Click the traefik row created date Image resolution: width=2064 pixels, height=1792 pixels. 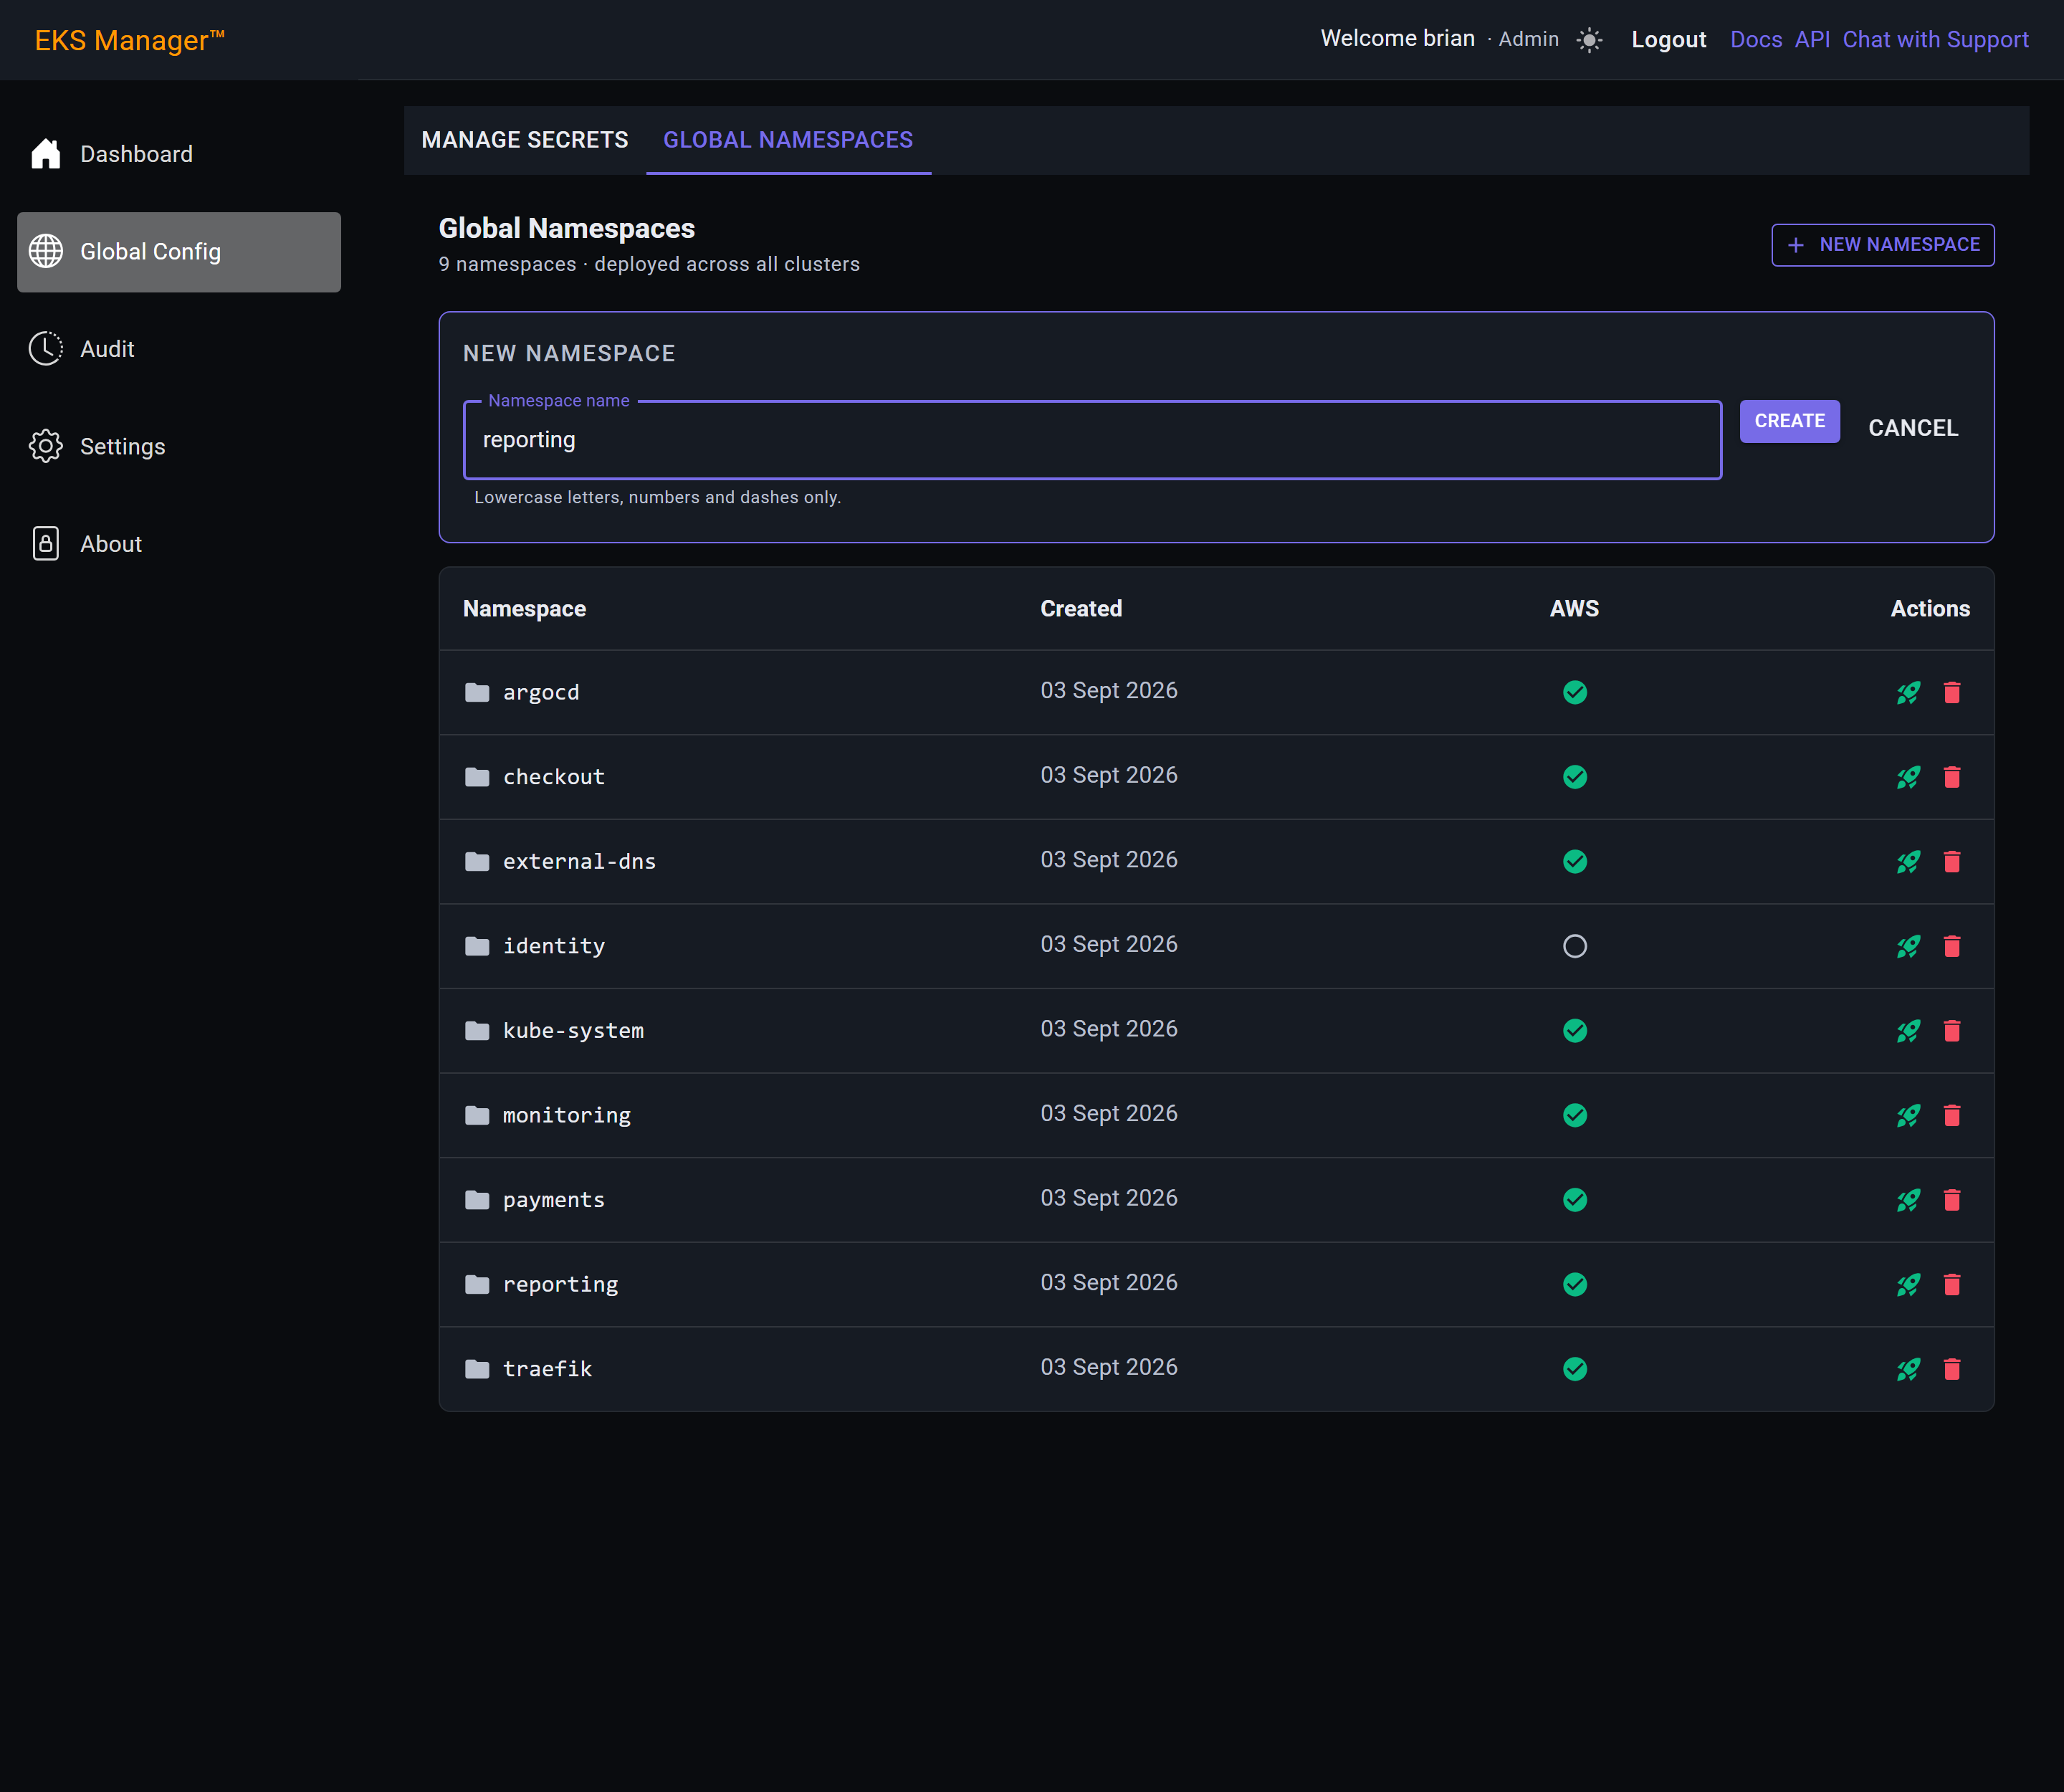pos(1108,1367)
